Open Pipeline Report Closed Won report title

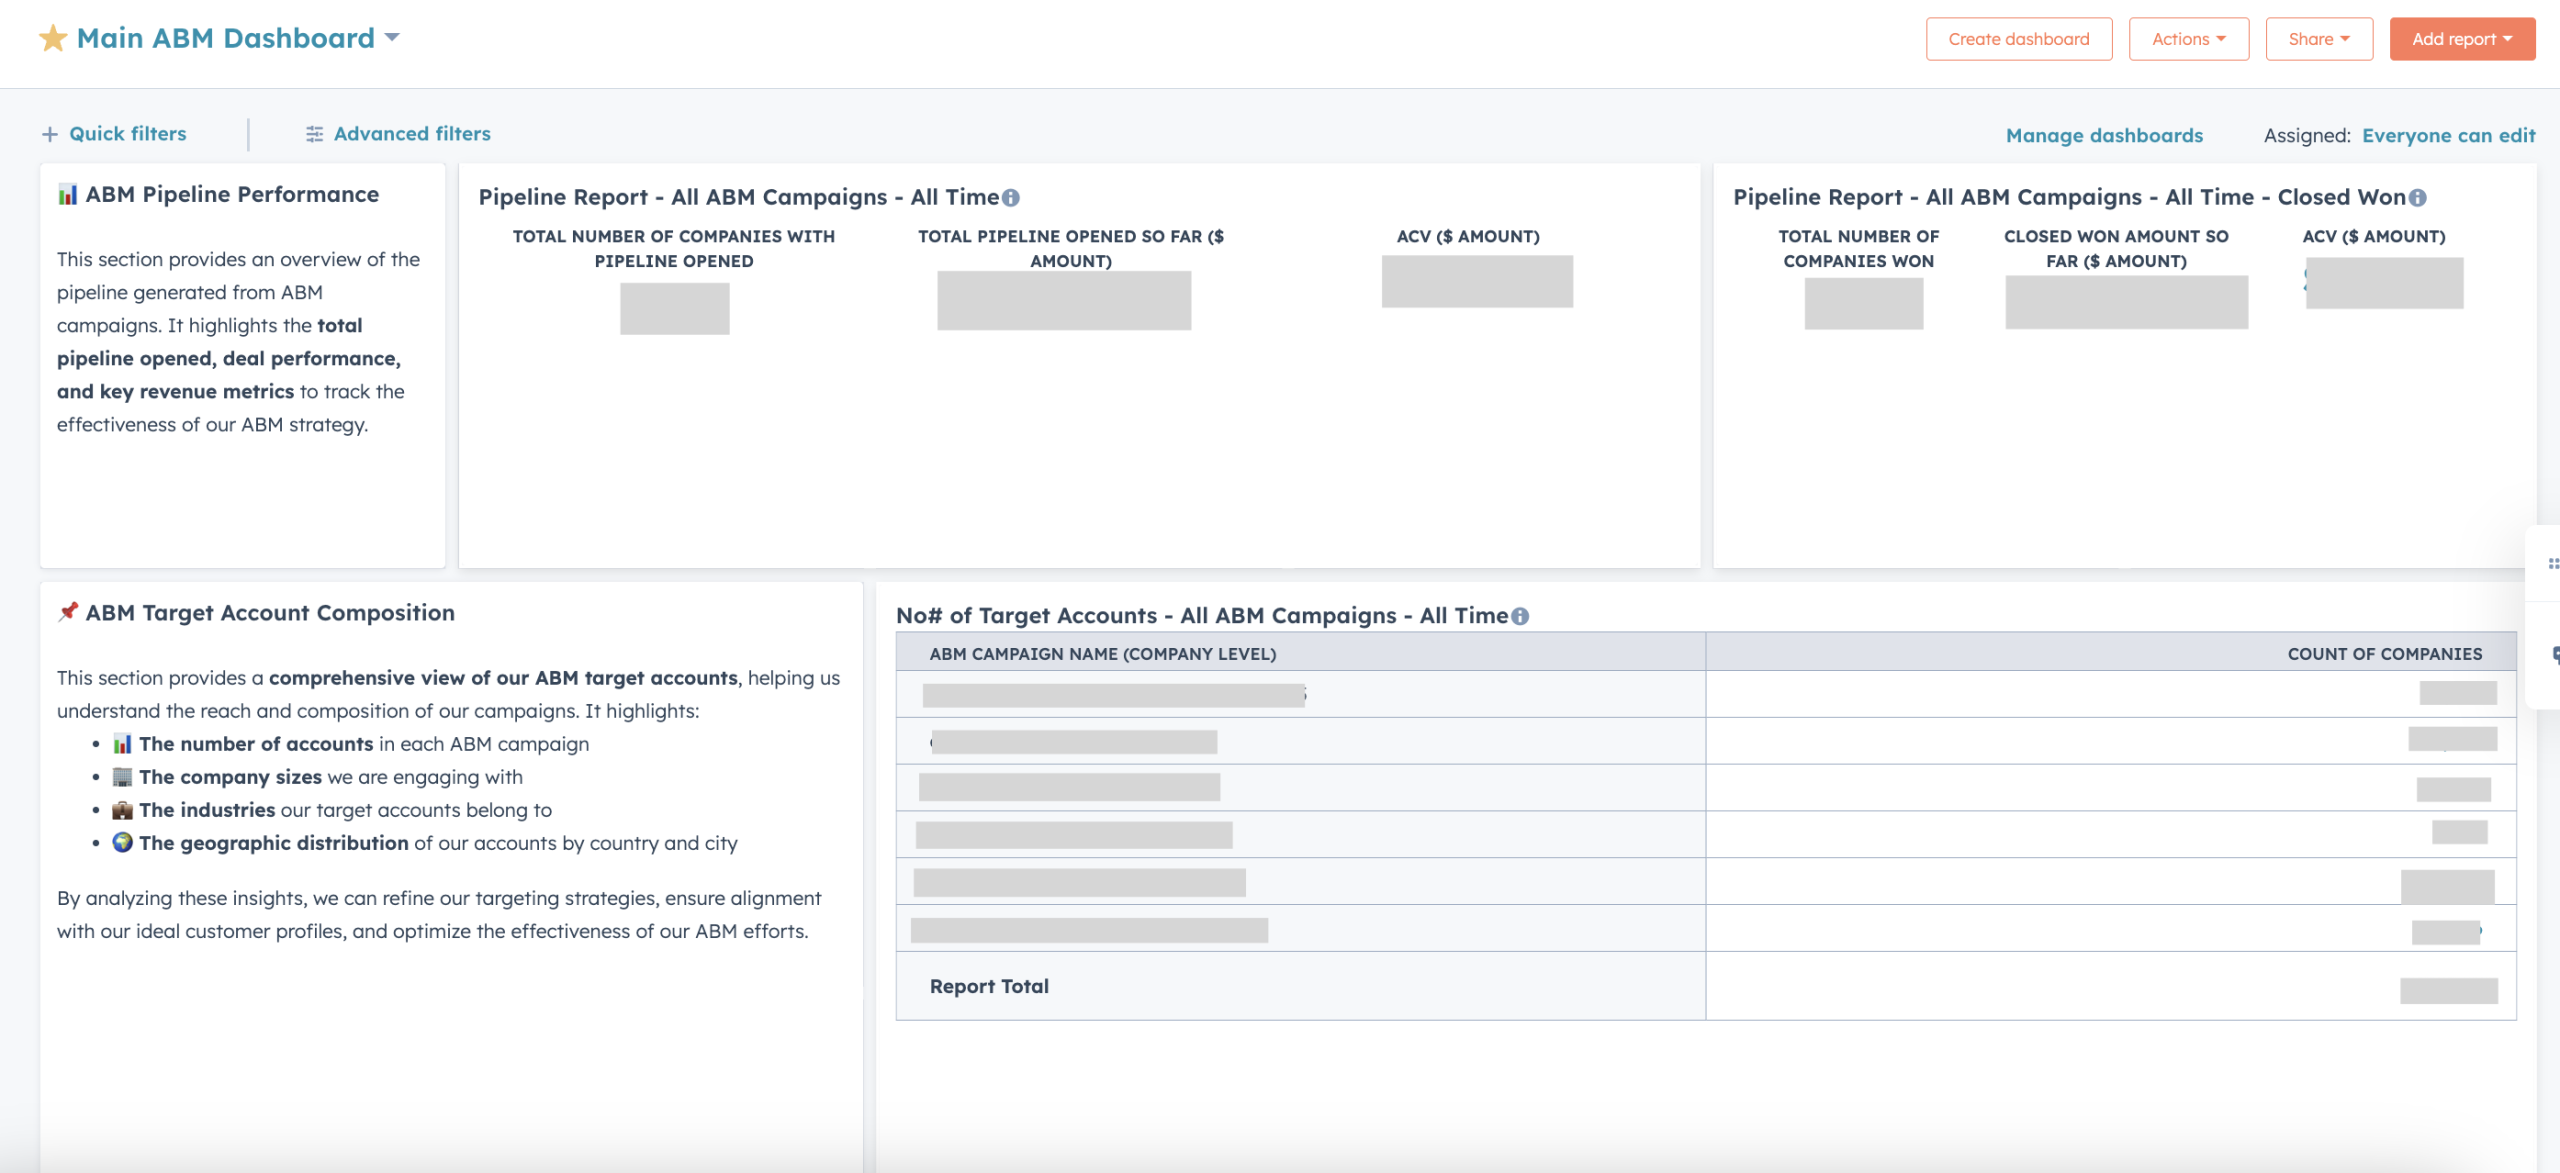tap(2069, 197)
